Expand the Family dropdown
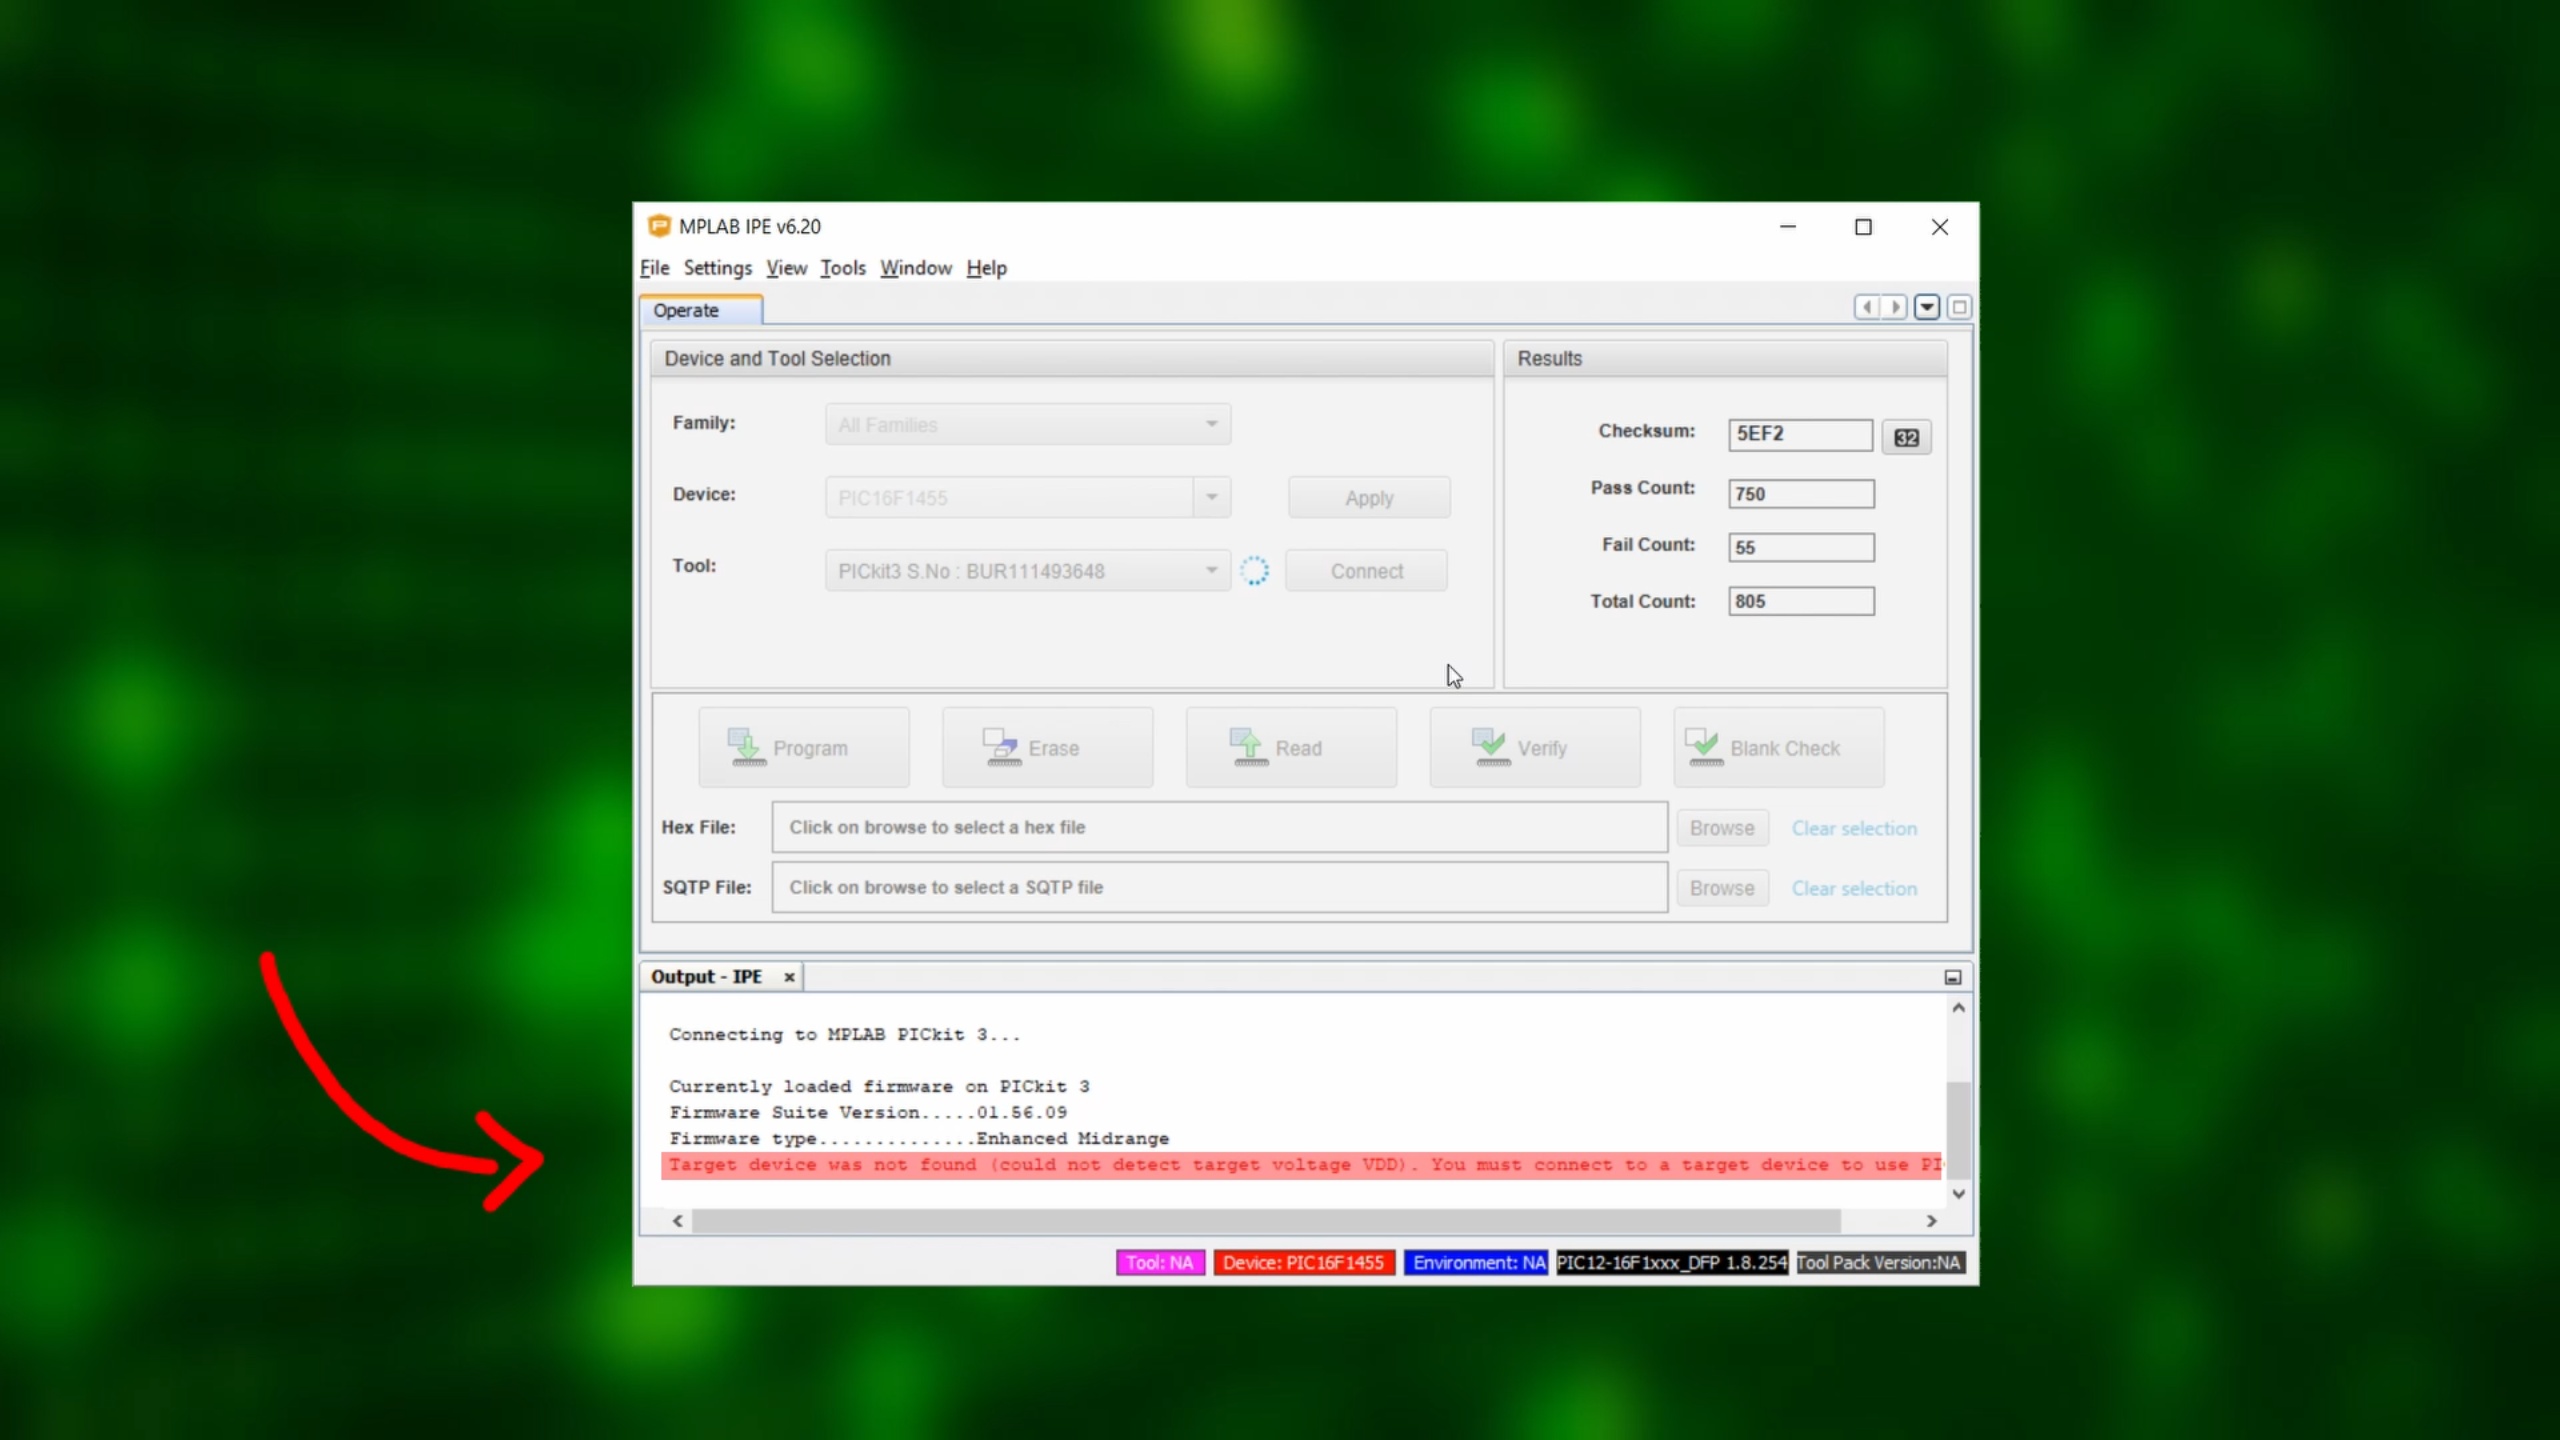Image resolution: width=2560 pixels, height=1440 pixels. (x=1211, y=424)
